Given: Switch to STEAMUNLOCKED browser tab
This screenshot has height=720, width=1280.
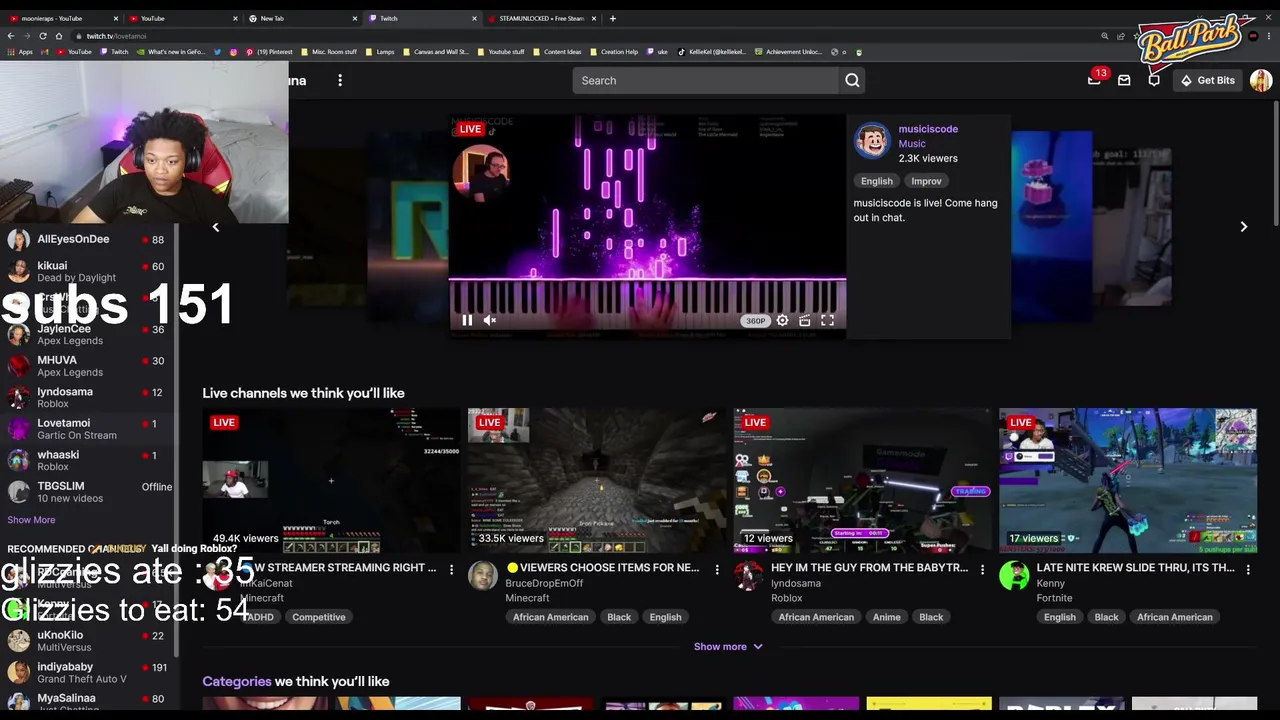Looking at the screenshot, I should pos(542,18).
